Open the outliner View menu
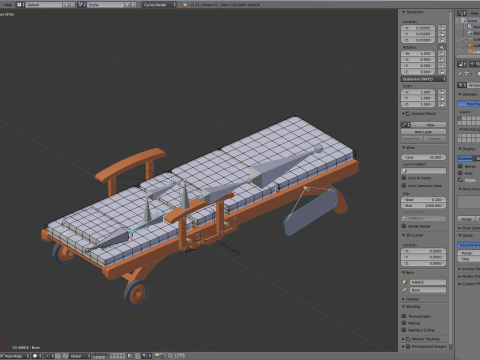Screen dimensions: 480x360 coord(475,13)
